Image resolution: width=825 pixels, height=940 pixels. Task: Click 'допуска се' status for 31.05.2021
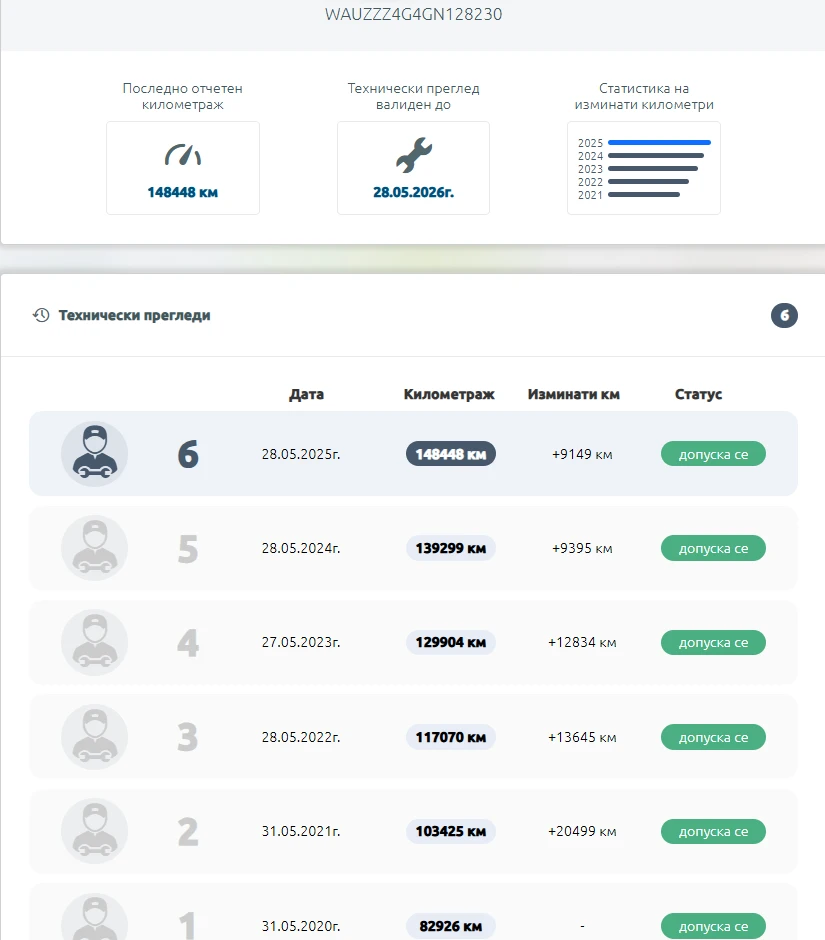(713, 831)
